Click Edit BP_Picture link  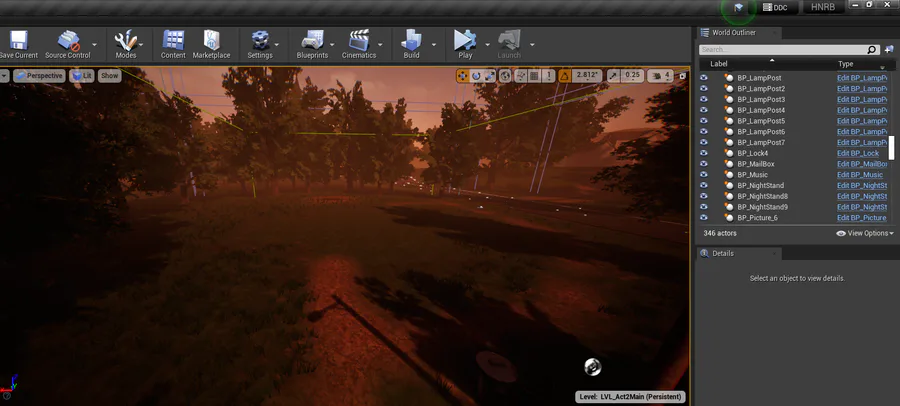tap(862, 218)
